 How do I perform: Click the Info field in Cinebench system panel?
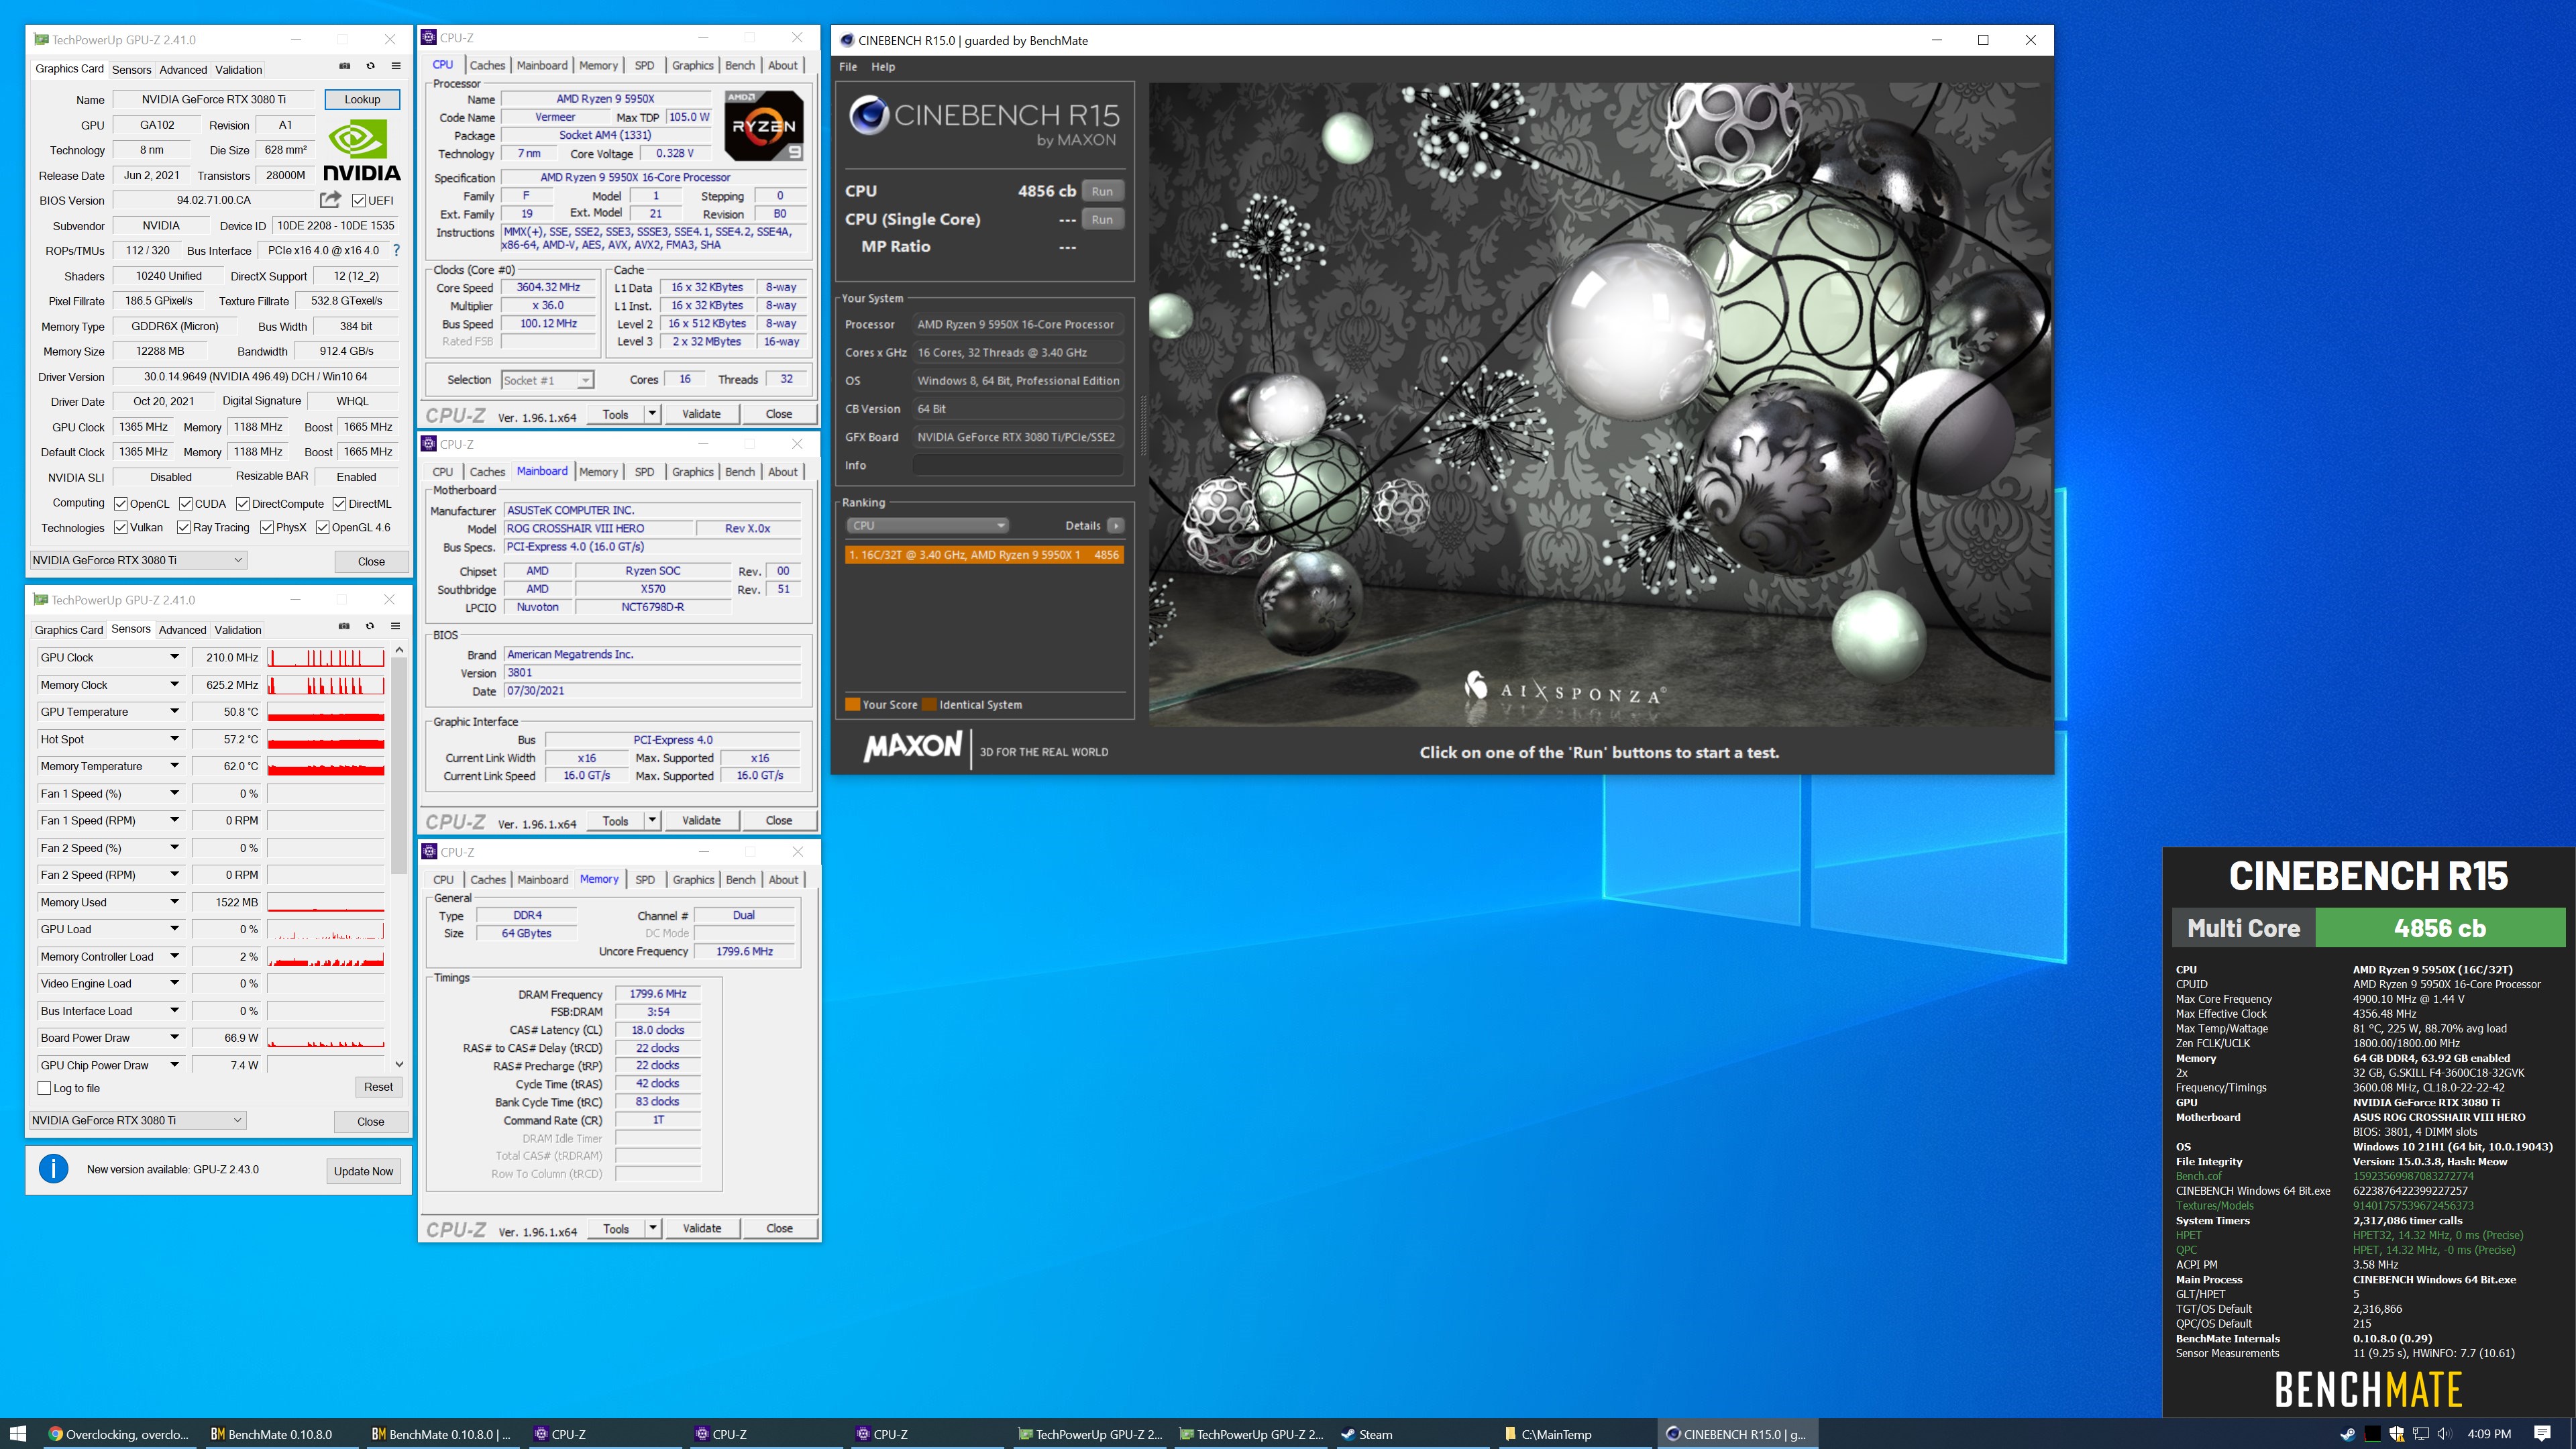pos(1017,465)
